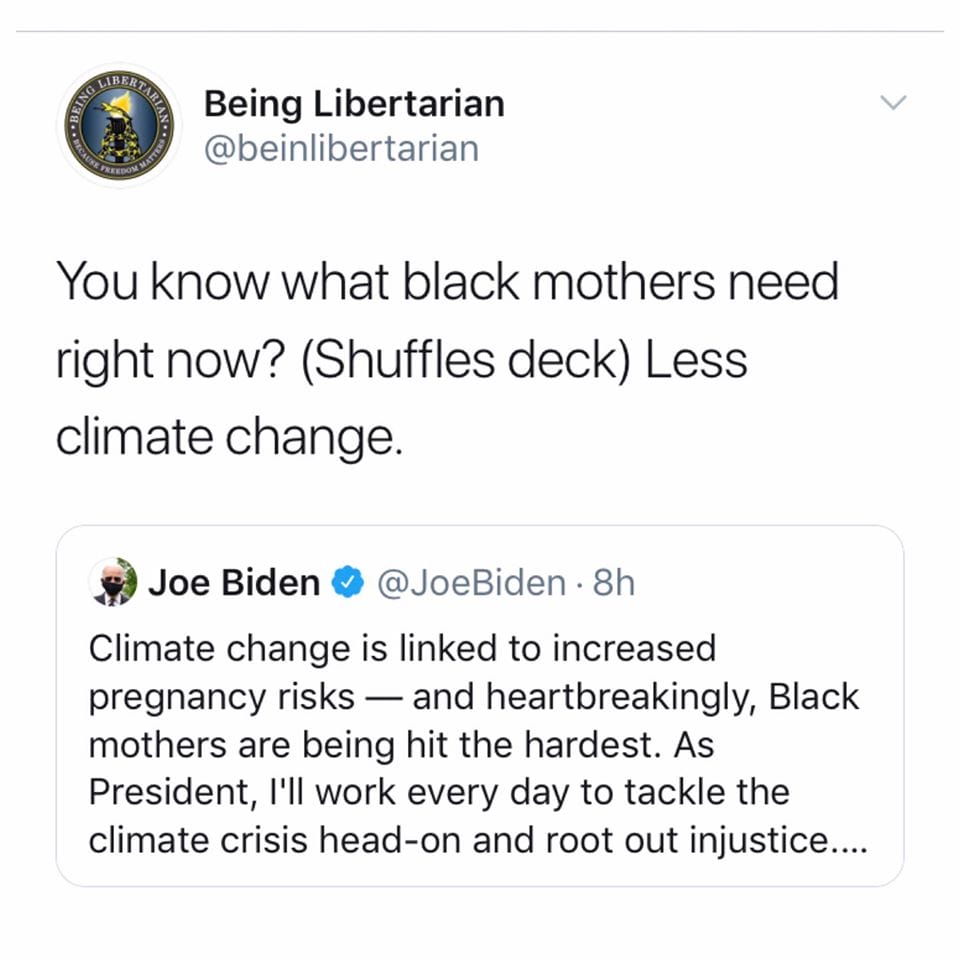Open the Being Libertarian profile avatar

point(119,126)
